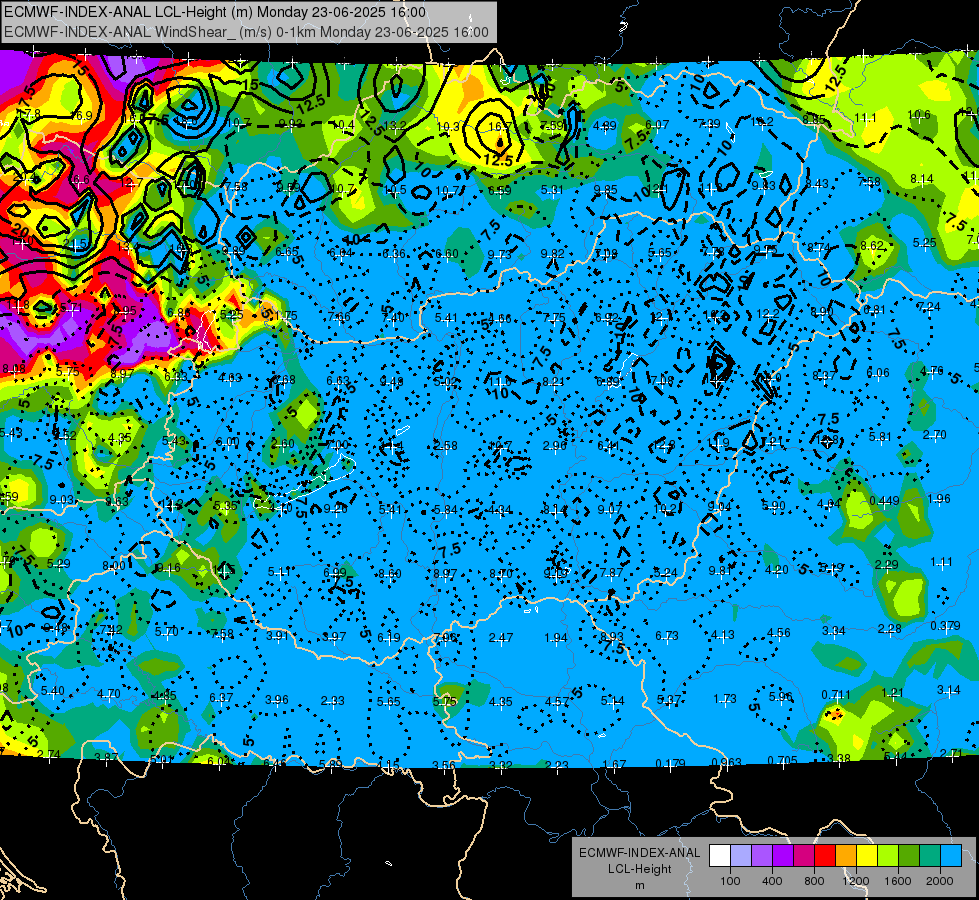979x900 pixels.
Task: Click the legend tick label '2000'
Action: point(940,881)
